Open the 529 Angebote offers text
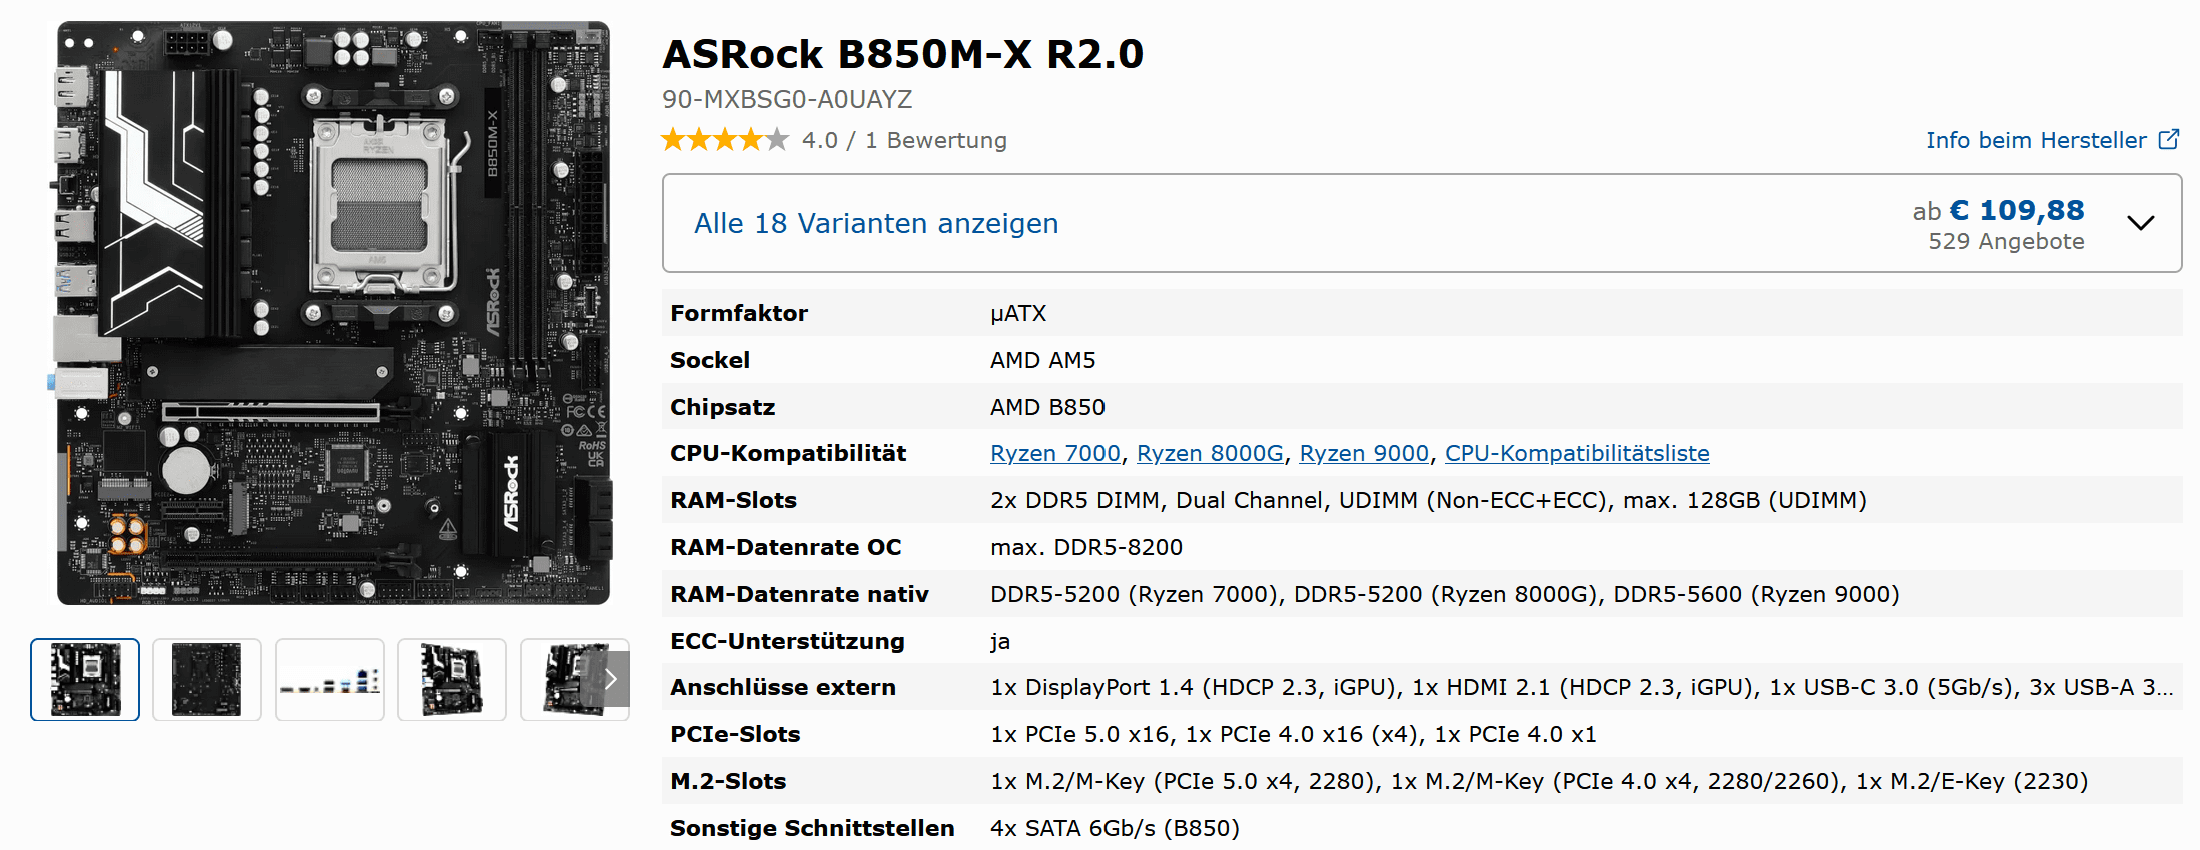Viewport: 2200px width, 850px height. point(2006,242)
